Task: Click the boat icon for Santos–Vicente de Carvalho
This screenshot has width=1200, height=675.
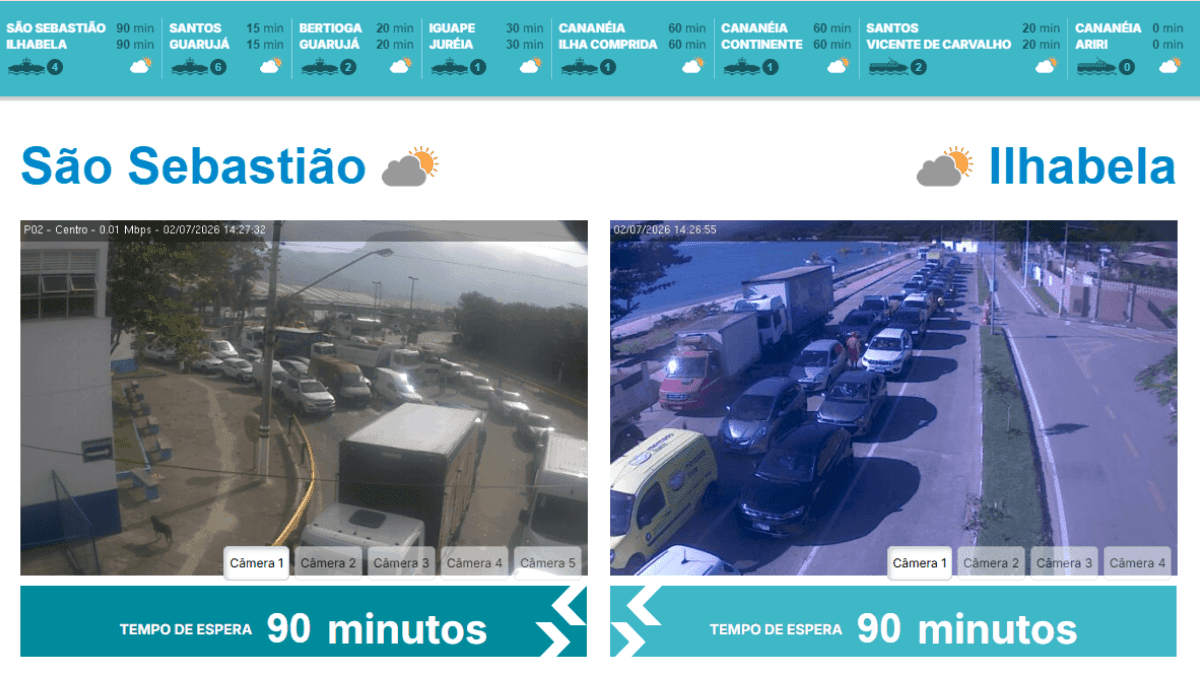Action: pos(889,67)
